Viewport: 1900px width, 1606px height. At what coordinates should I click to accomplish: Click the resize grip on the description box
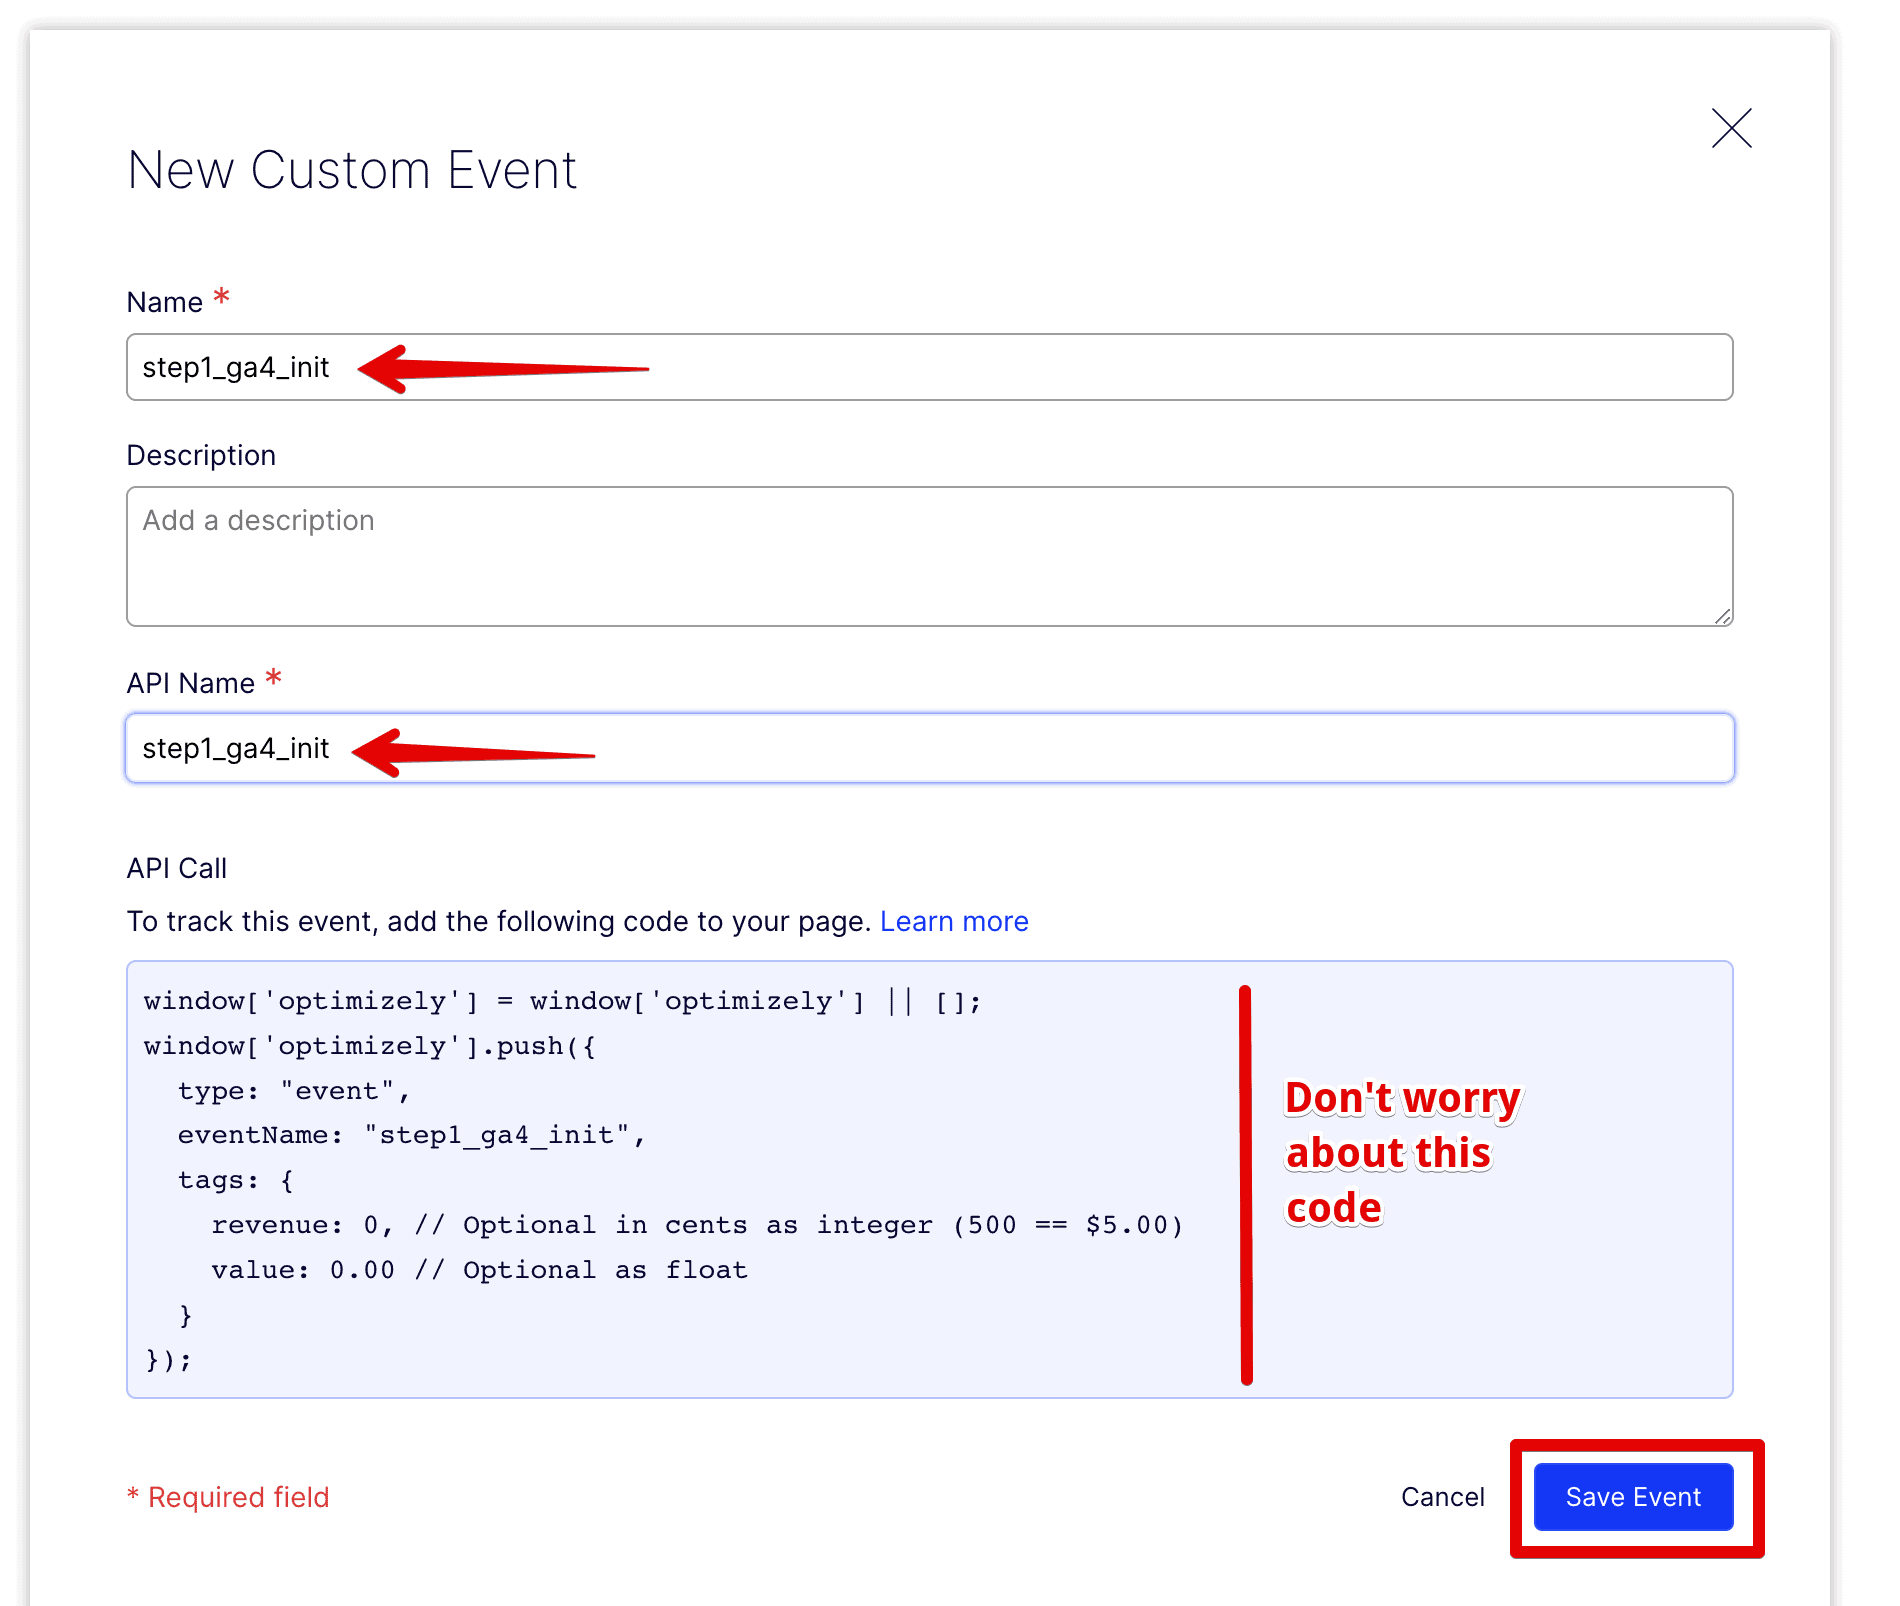pyautogui.click(x=1722, y=617)
